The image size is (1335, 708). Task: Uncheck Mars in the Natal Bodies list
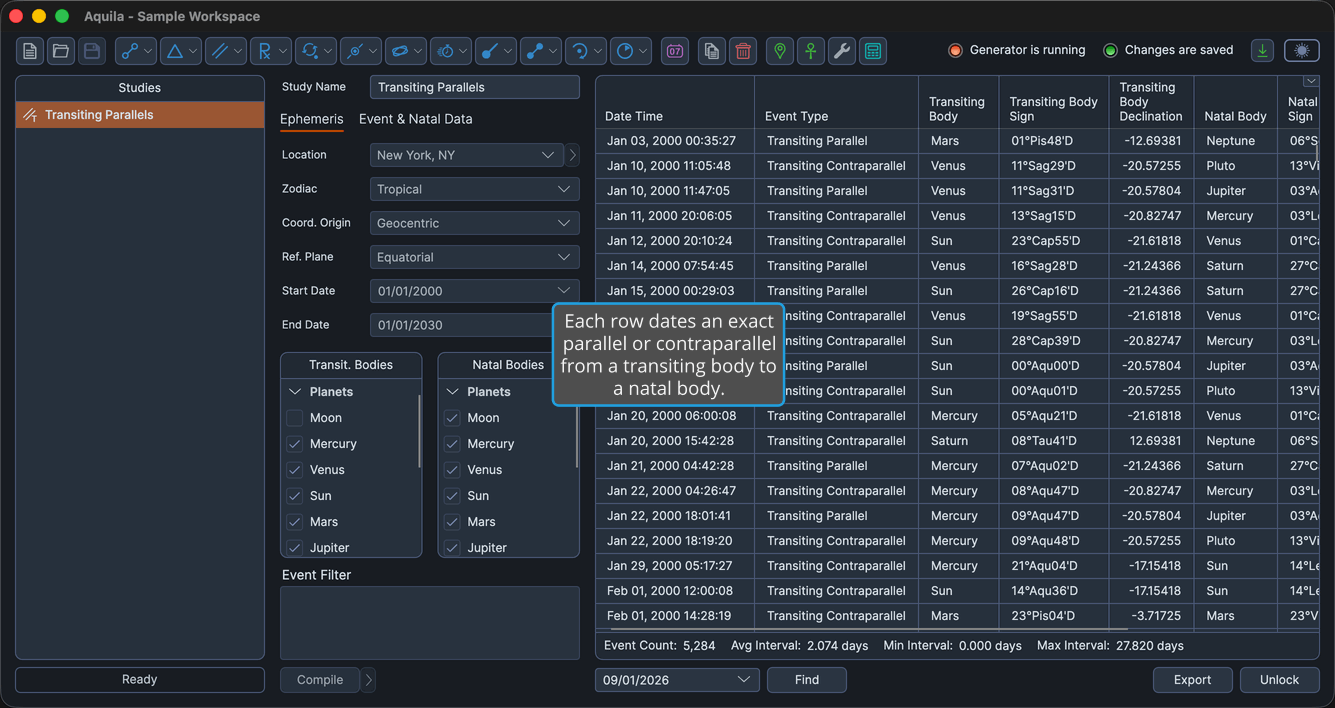click(x=452, y=522)
